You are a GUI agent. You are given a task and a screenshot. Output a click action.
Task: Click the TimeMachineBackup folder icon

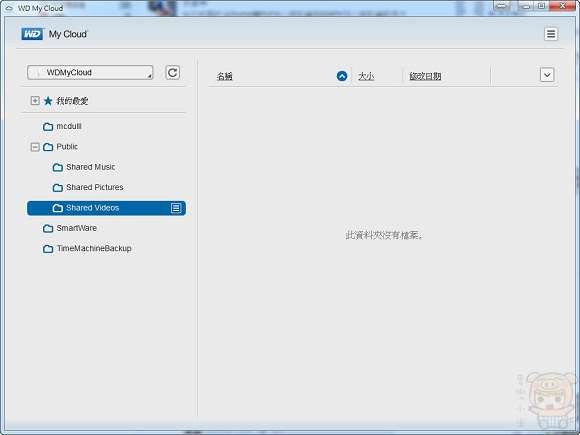click(48, 249)
